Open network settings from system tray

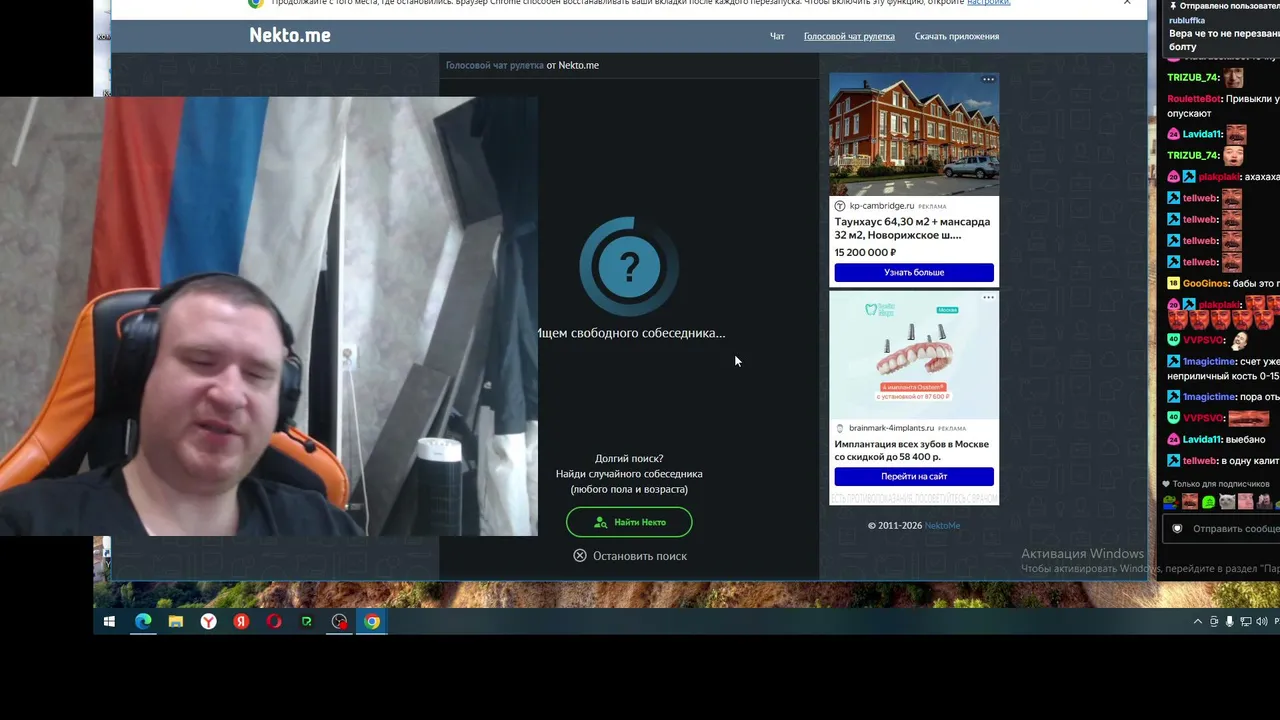point(1246,622)
